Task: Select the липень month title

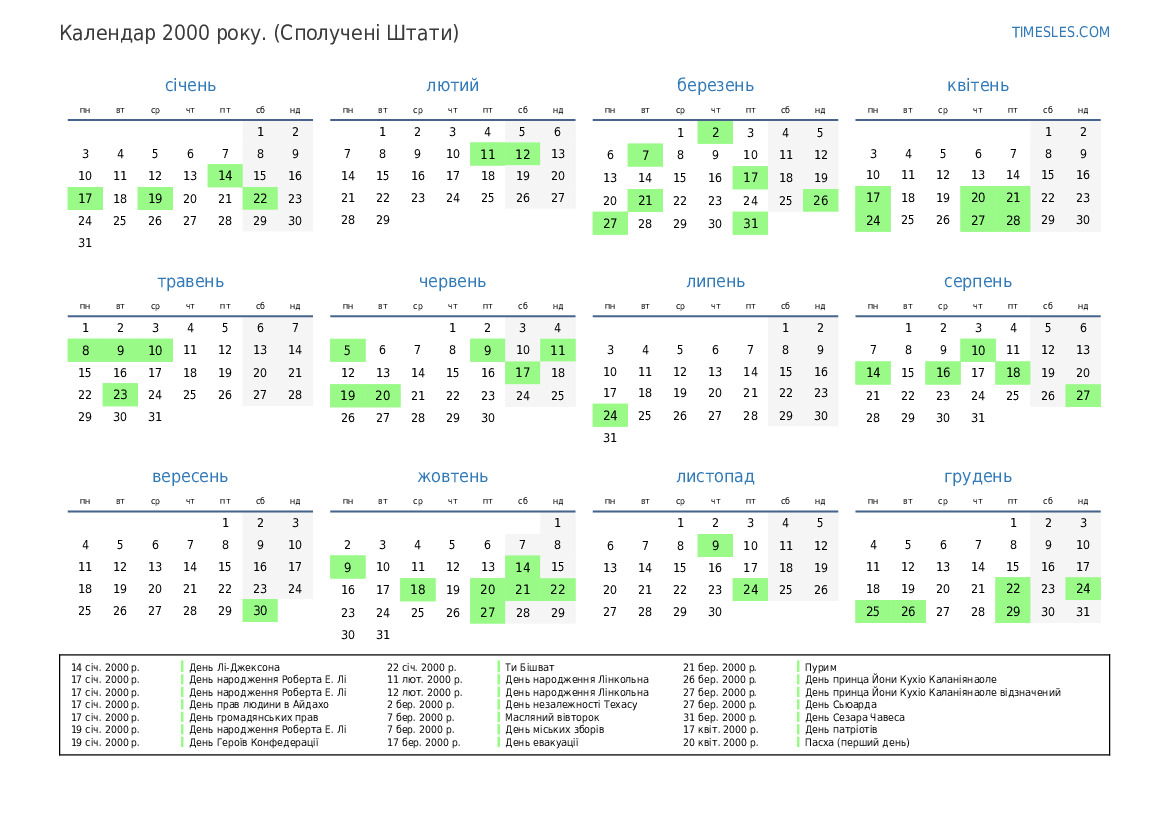Action: (x=715, y=282)
